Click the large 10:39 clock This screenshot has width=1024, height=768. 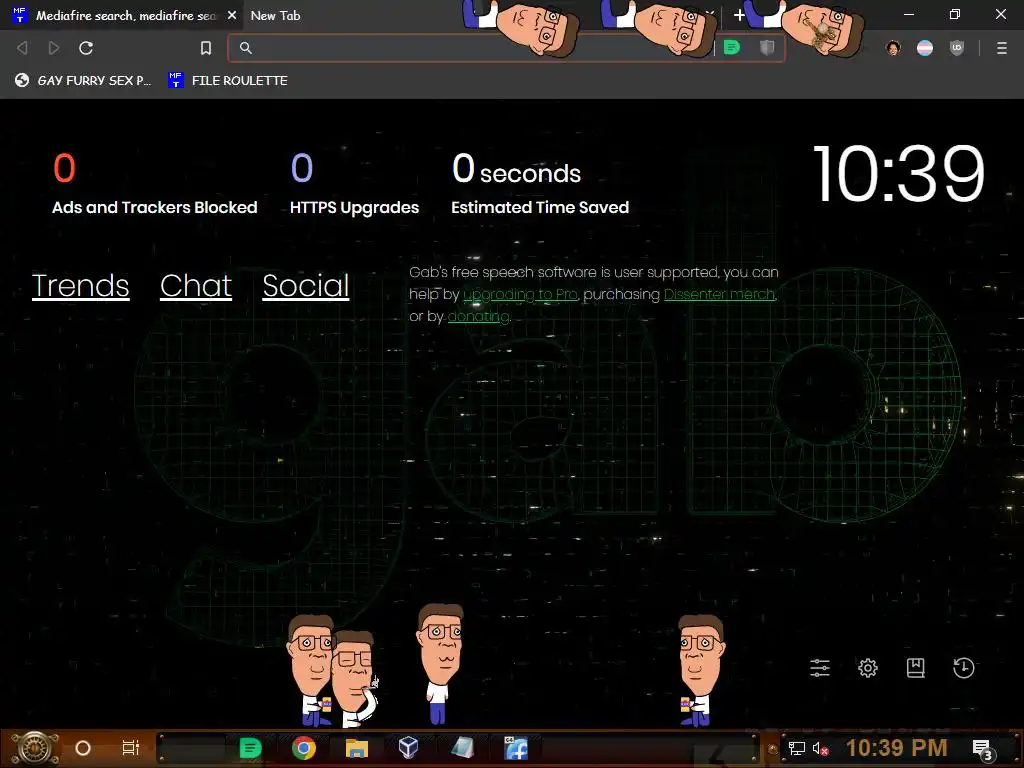pyautogui.click(x=899, y=174)
